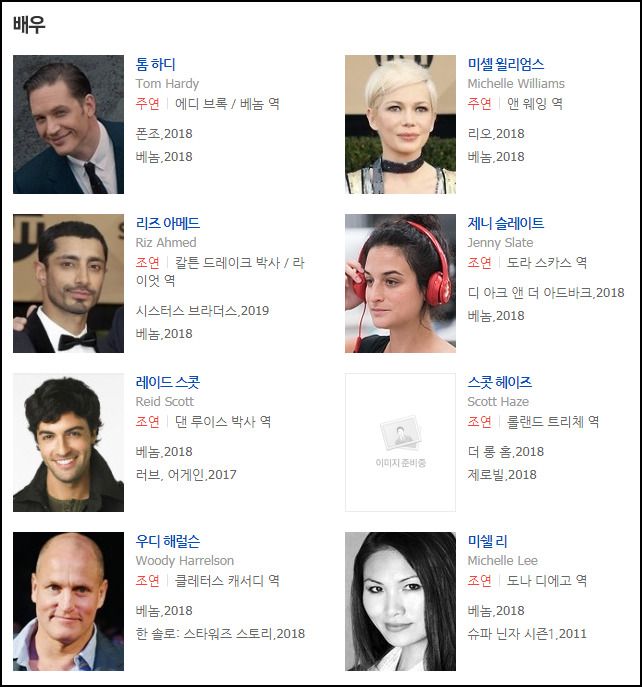
Task: Open Woody Harrelson's profile photo
Action: [68, 602]
